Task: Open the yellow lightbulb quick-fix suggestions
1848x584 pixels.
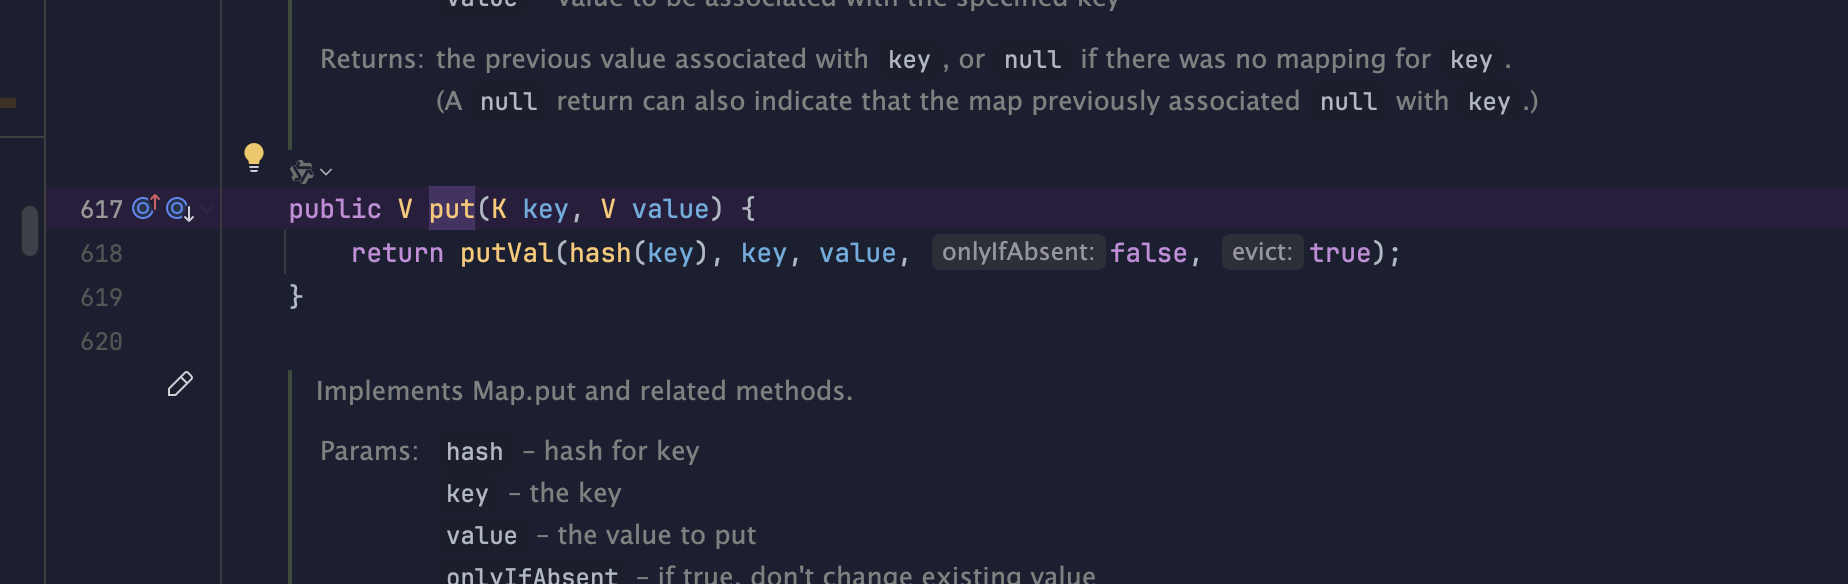Action: pos(254,158)
